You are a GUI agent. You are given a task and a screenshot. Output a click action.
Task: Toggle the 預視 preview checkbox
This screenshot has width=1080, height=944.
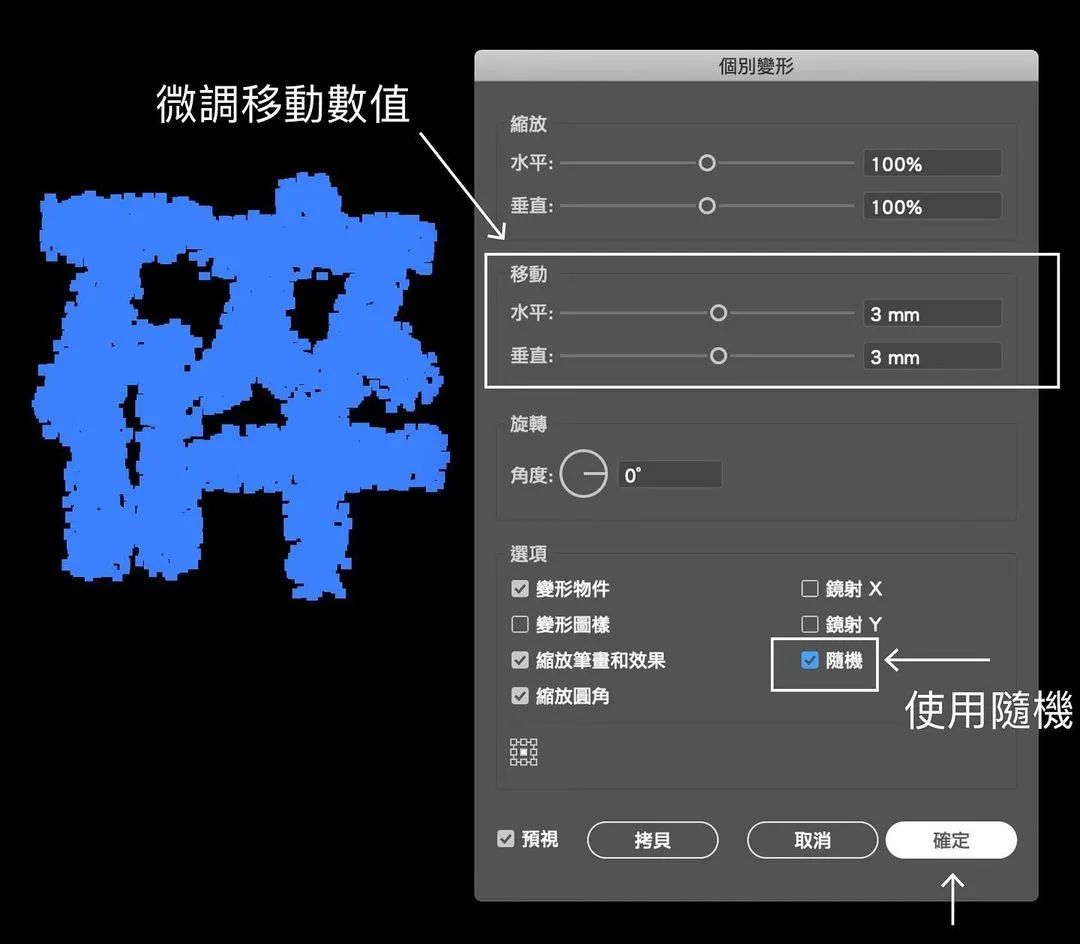click(506, 839)
